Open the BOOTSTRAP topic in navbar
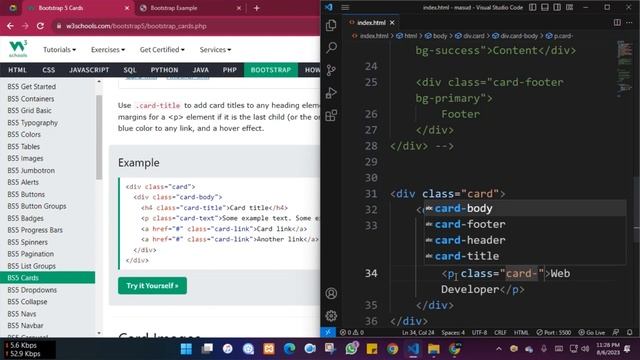The width and height of the screenshot is (640, 360). pos(271,70)
